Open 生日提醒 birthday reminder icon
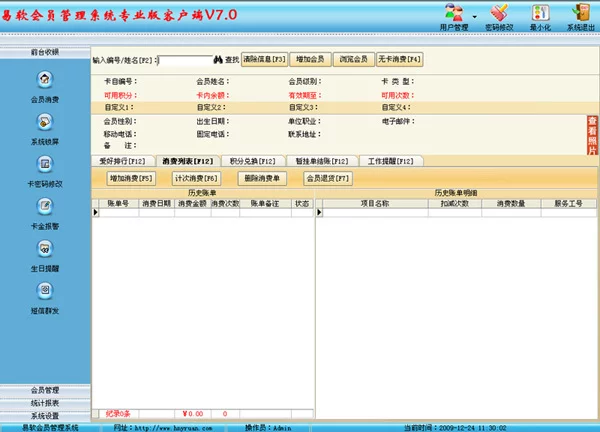The width and height of the screenshot is (600, 432). (x=45, y=249)
